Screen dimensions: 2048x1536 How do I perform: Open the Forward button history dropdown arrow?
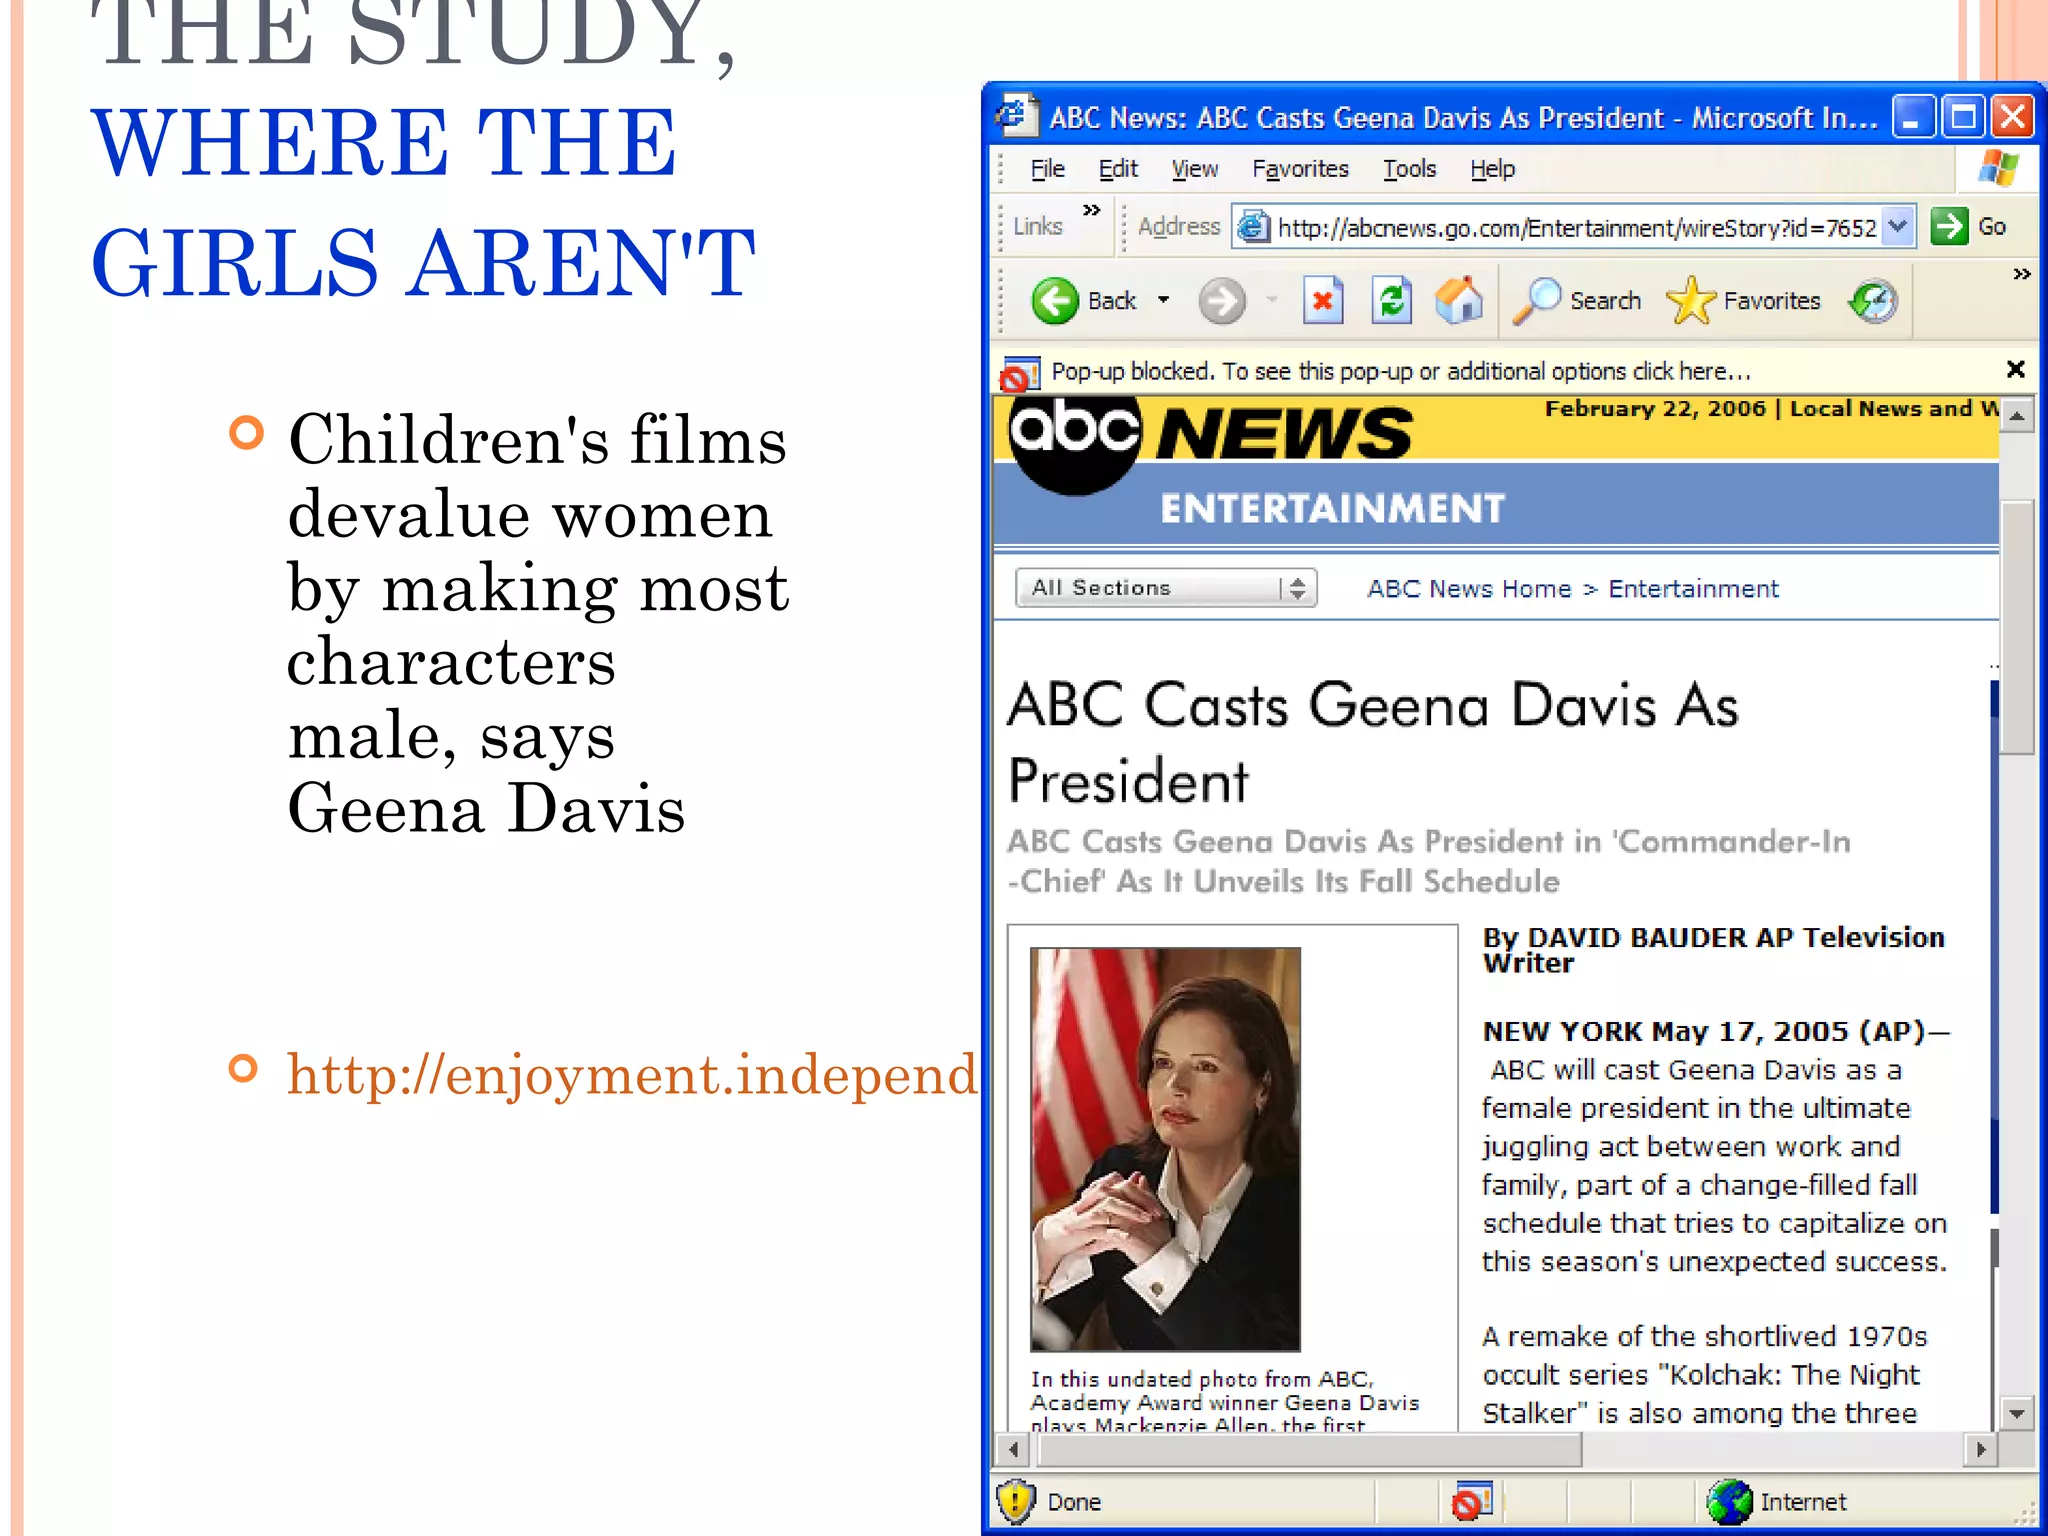point(1271,300)
